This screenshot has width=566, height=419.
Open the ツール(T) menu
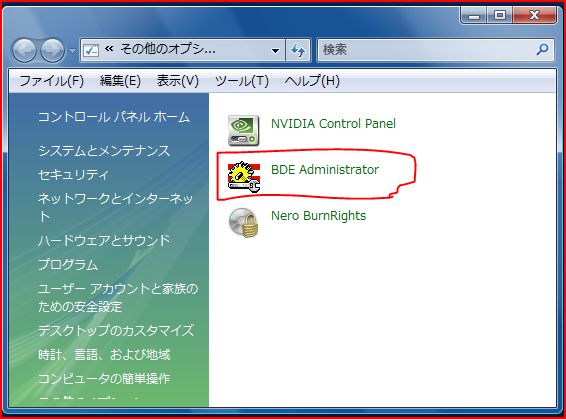[242, 80]
